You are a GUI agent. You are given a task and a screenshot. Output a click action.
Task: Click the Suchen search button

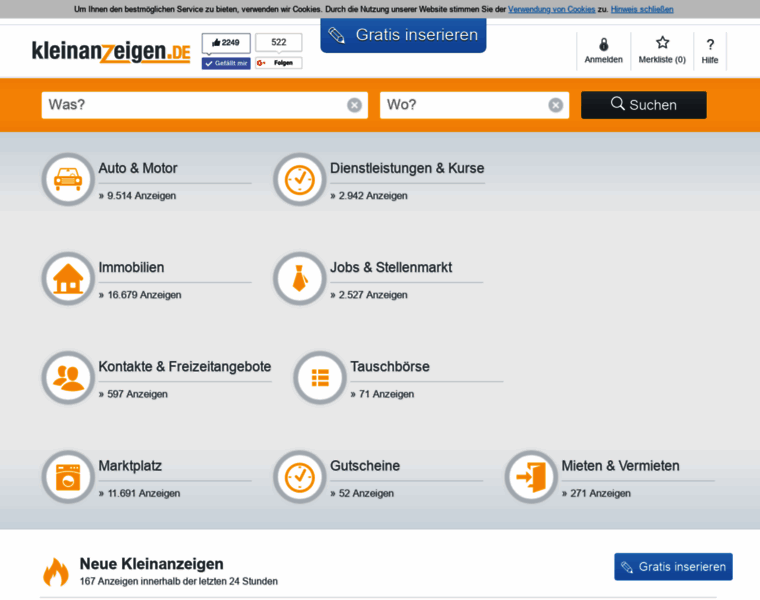coord(644,105)
